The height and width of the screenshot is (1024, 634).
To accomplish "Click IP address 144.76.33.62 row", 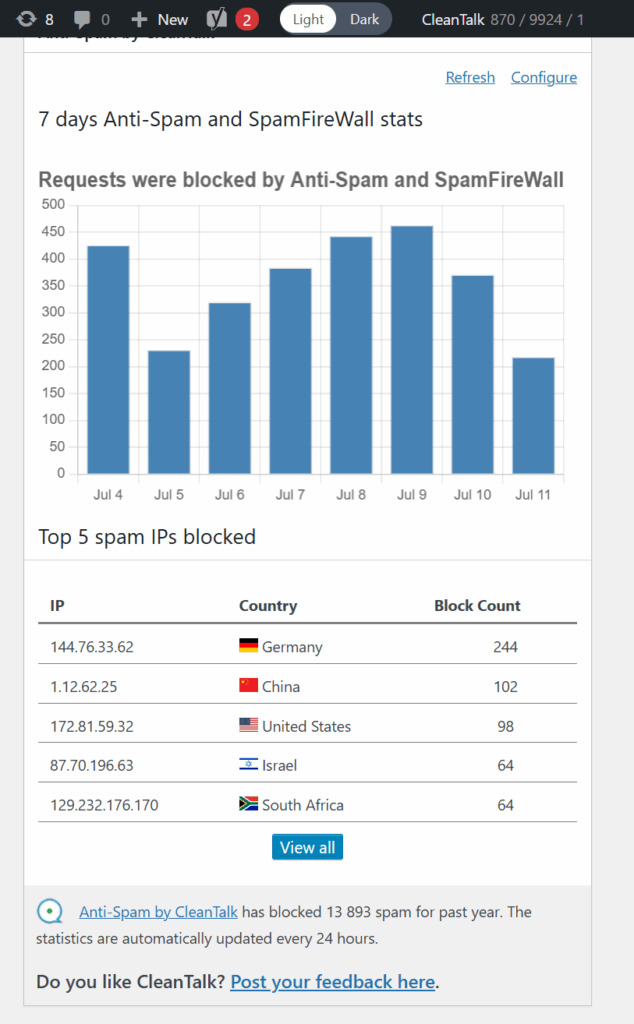I will [92, 647].
